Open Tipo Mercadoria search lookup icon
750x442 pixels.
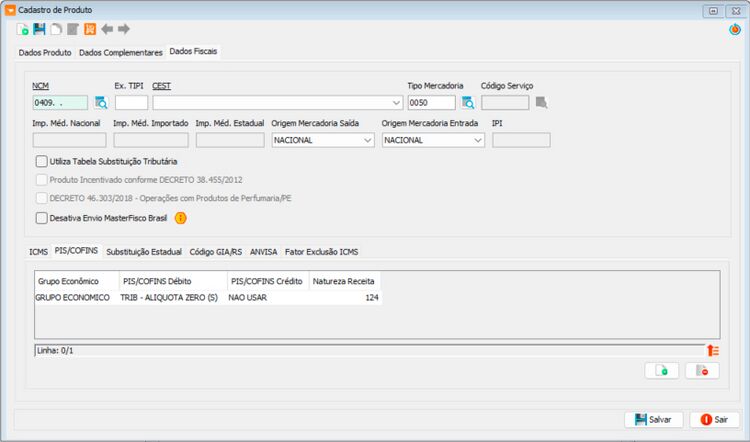[x=468, y=102]
